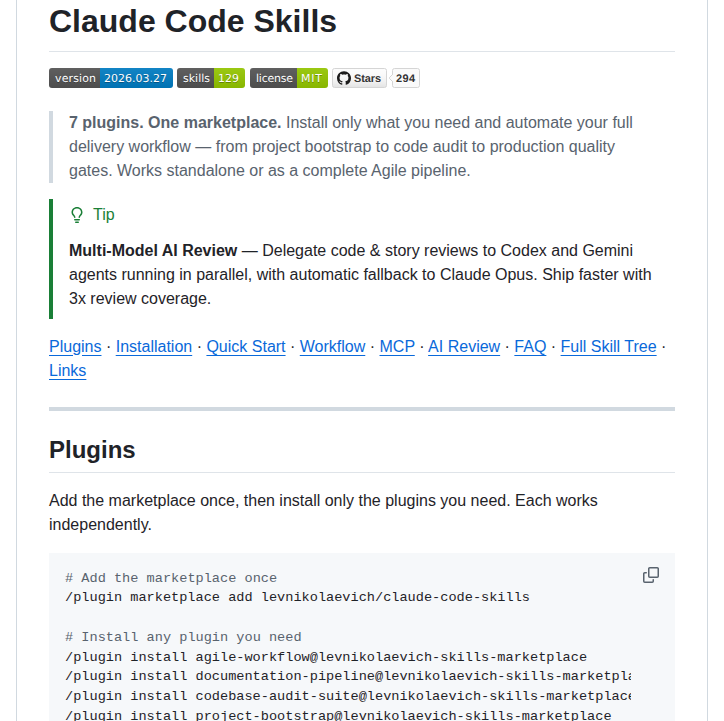Click the license MIT badge
724x721 pixels.
[289, 78]
